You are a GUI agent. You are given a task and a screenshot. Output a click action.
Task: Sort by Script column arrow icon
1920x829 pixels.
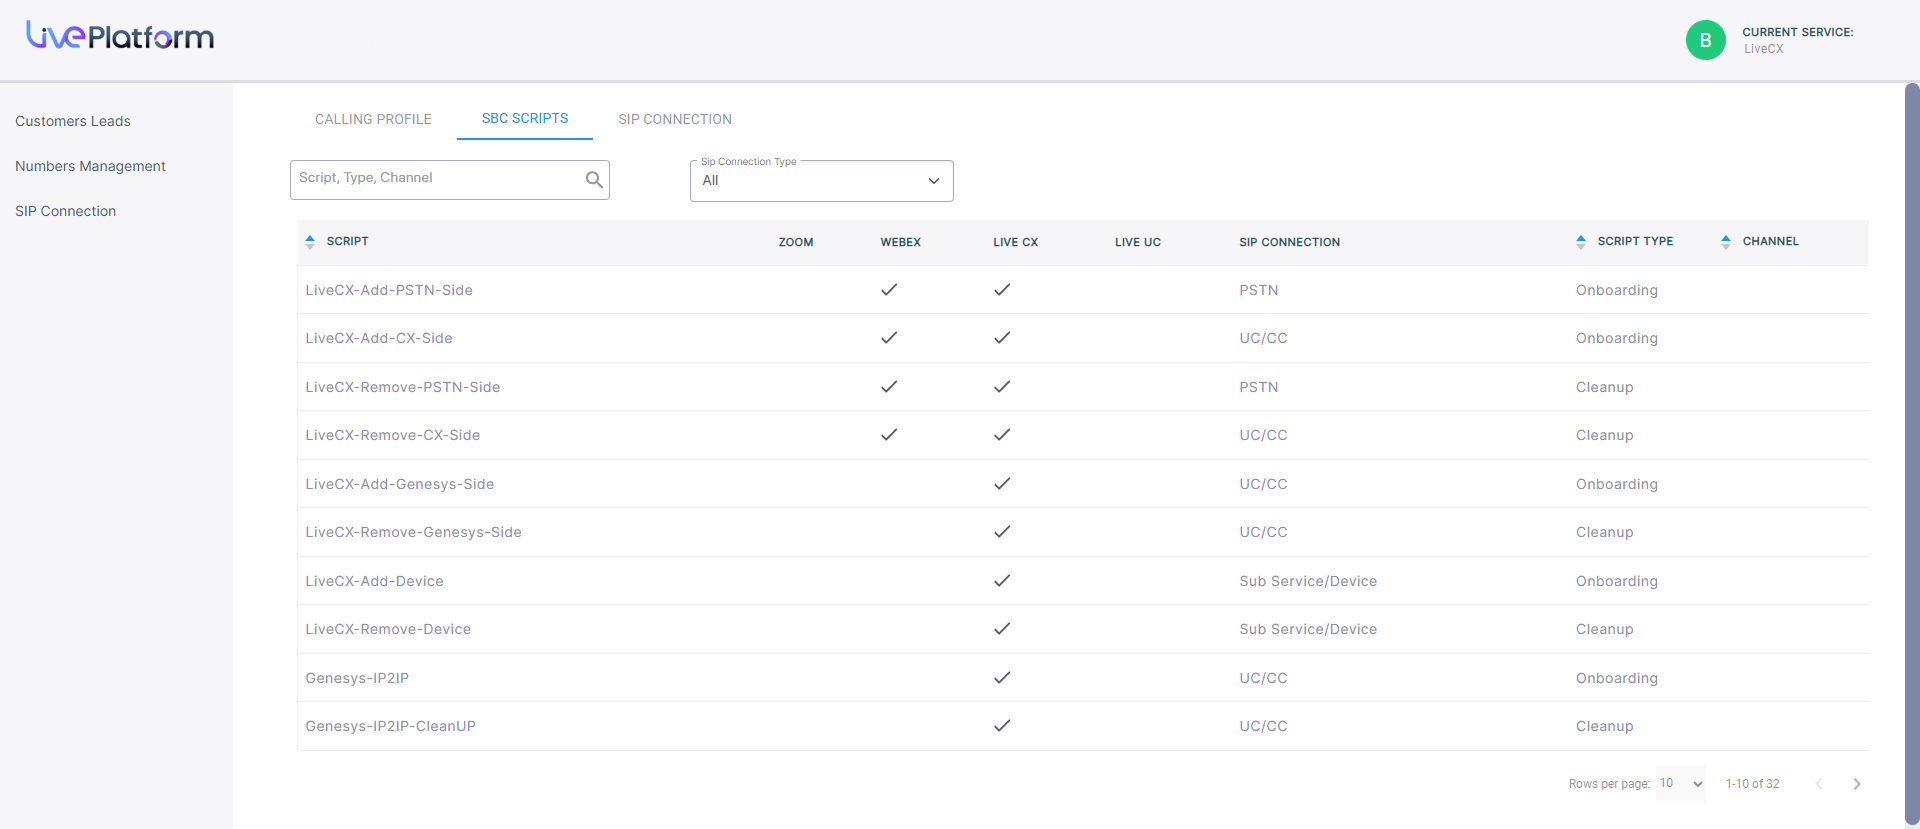tap(310, 241)
